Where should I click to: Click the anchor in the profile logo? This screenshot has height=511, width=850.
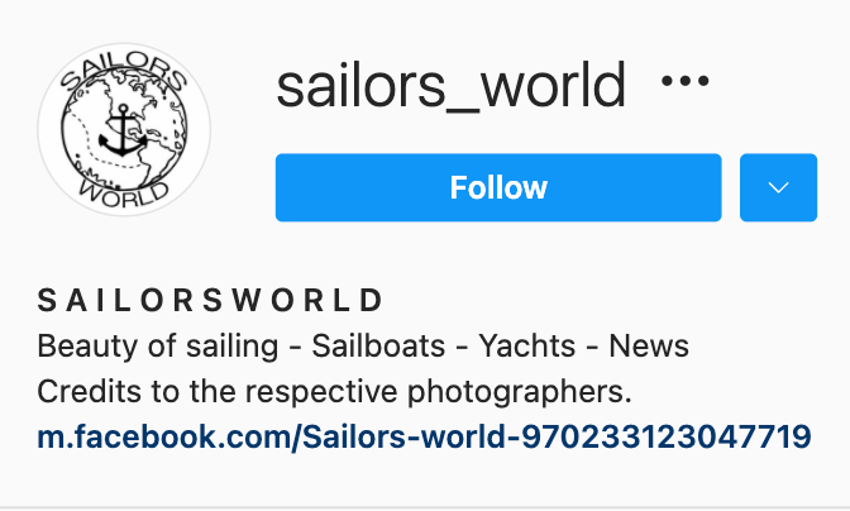click(x=123, y=131)
